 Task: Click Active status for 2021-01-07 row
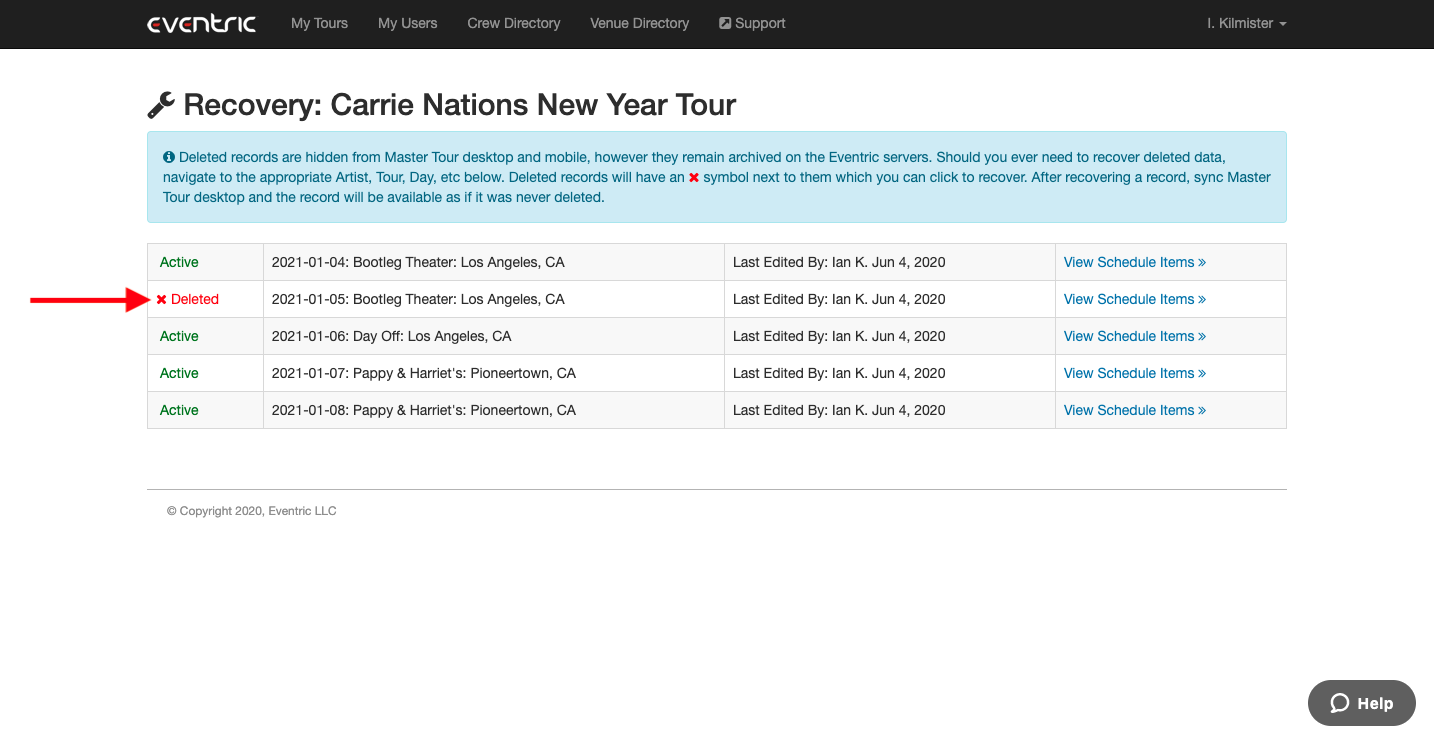(179, 373)
